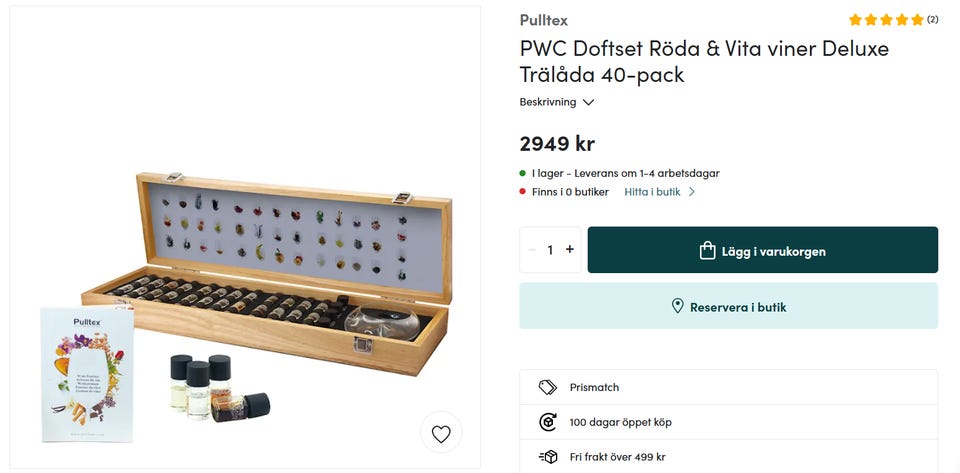Click the Reservera i butik button
This screenshot has width=960, height=473.
pos(728,306)
